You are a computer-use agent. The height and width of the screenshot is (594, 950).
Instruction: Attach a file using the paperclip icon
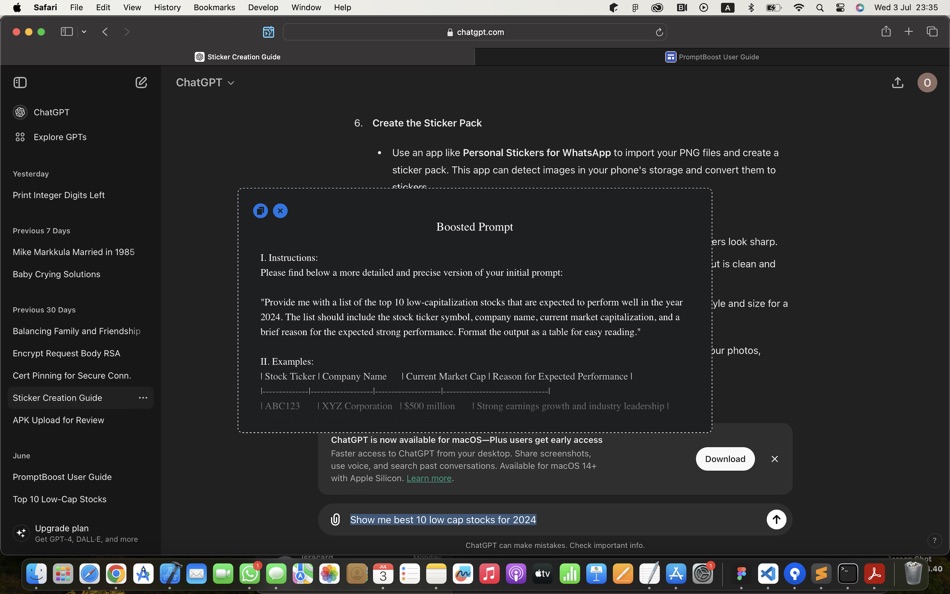coord(335,519)
